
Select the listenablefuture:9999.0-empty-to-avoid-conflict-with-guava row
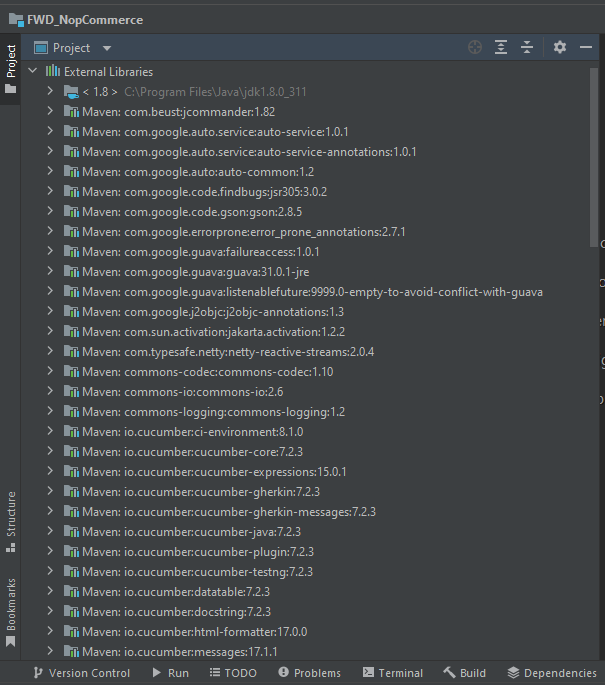[312, 292]
